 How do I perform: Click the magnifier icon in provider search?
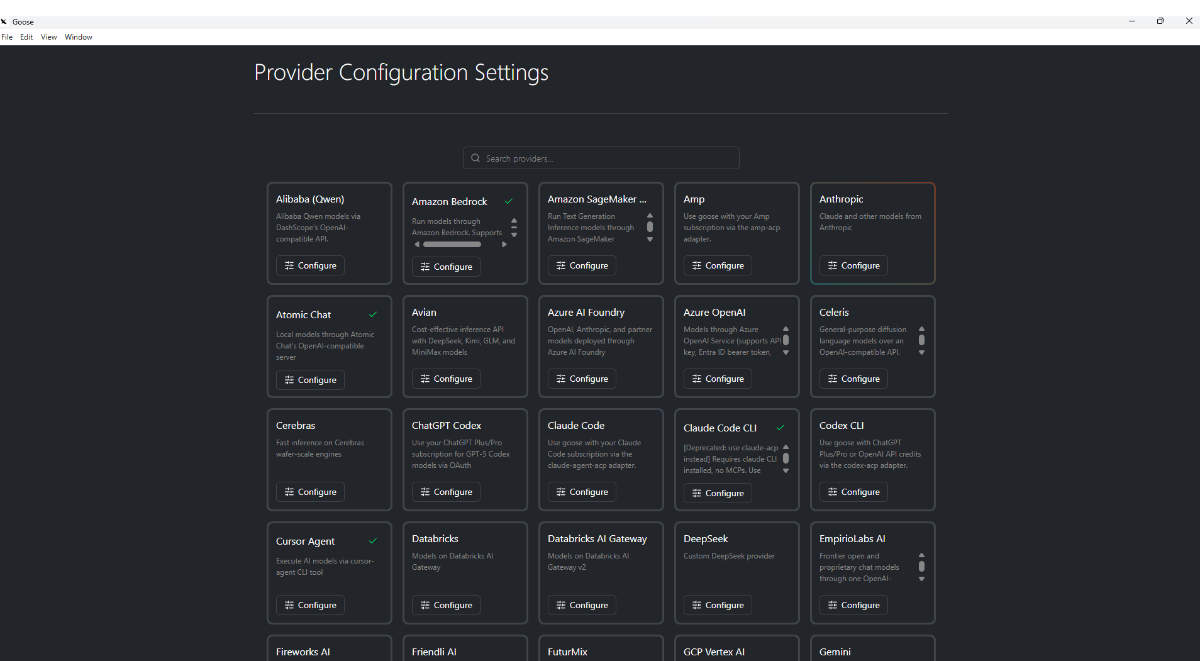tap(476, 158)
